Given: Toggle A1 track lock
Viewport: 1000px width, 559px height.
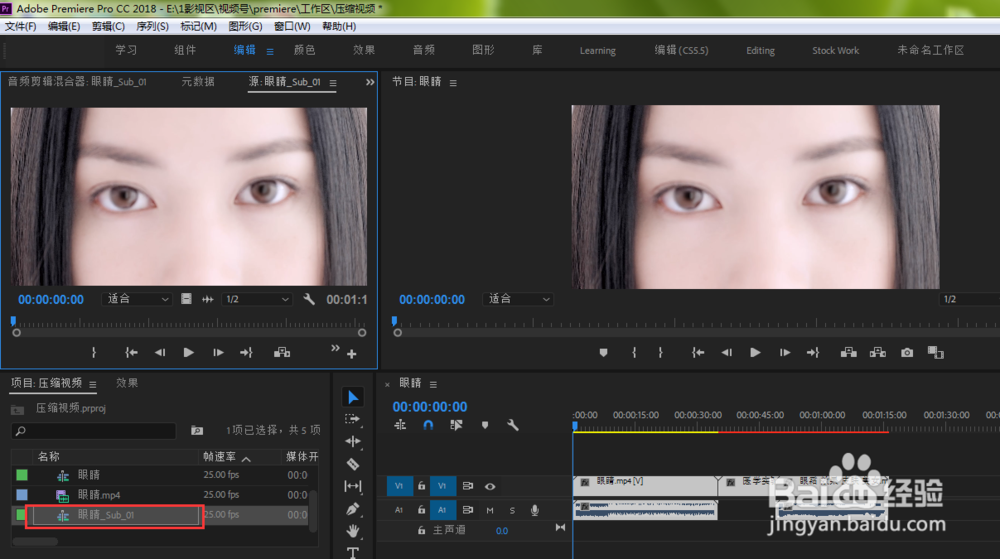Looking at the screenshot, I should click(x=422, y=510).
